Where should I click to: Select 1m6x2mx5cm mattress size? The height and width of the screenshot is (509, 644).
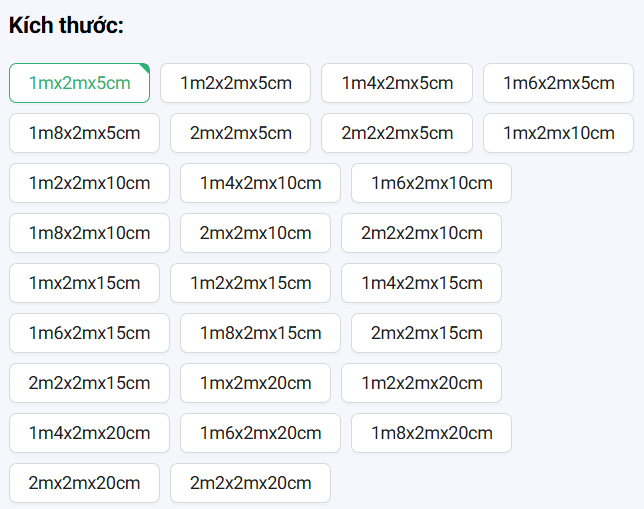click(x=558, y=83)
